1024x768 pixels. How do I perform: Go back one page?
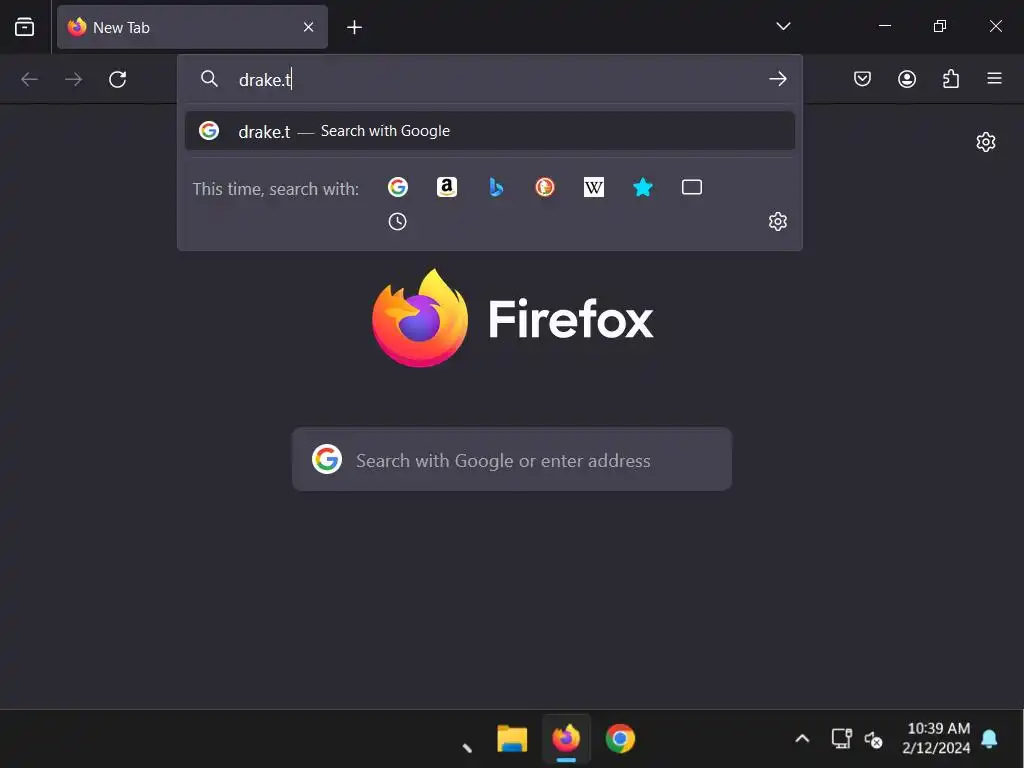click(x=29, y=79)
